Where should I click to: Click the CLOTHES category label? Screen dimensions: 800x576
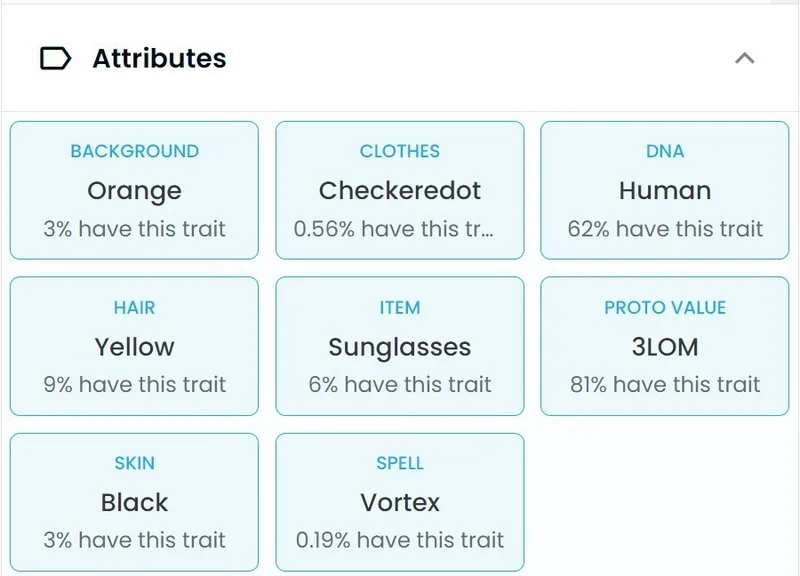point(399,151)
